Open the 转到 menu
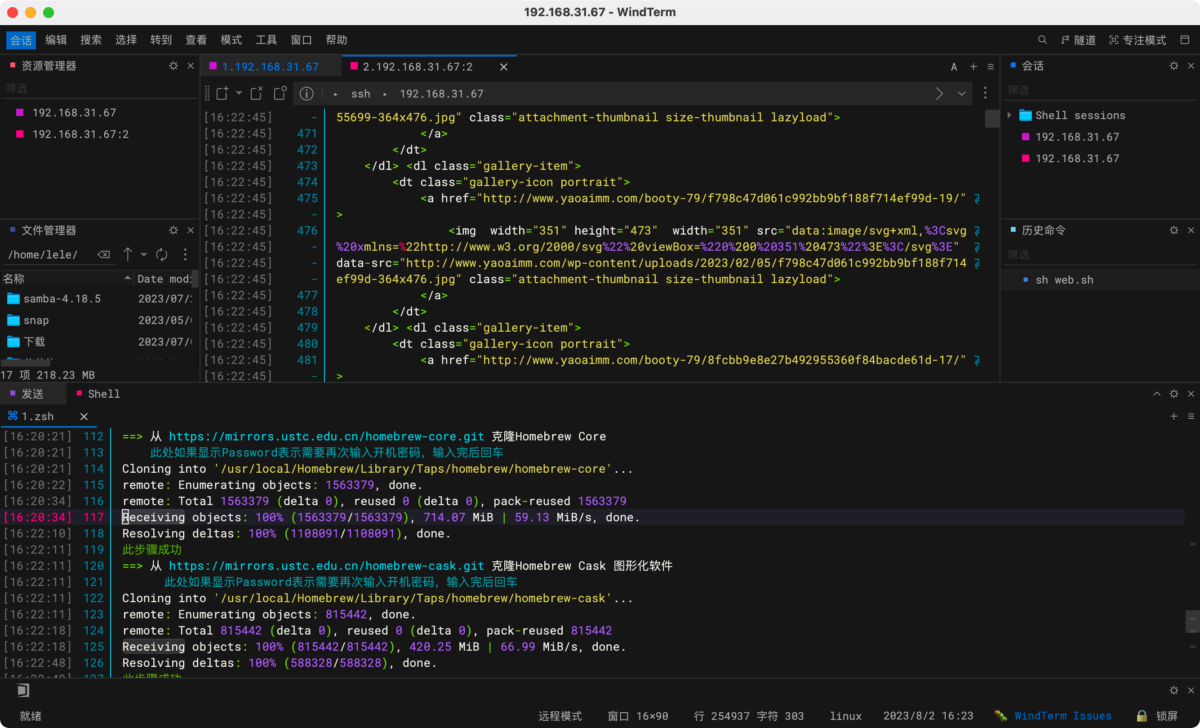1200x728 pixels. 161,40
